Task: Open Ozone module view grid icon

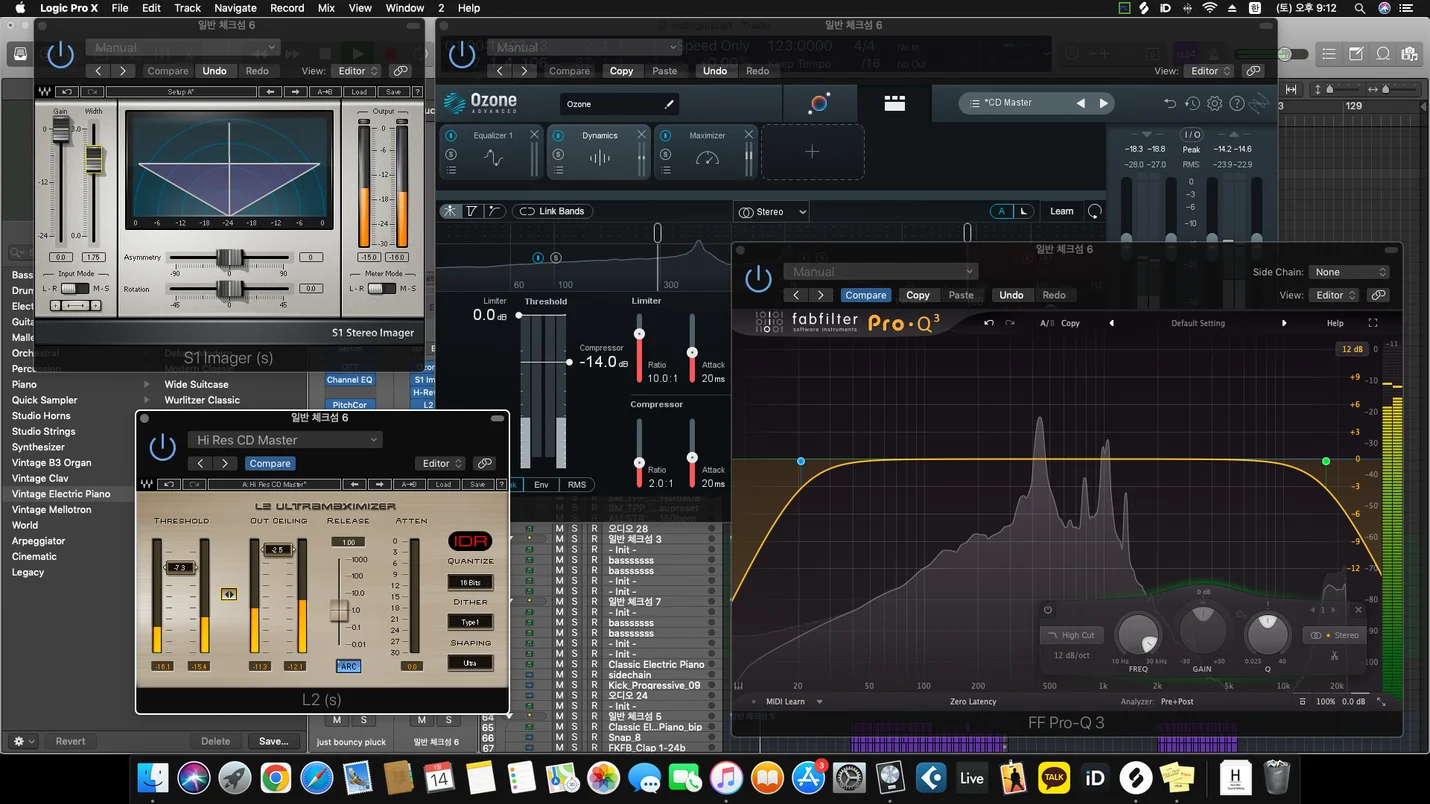Action: tap(894, 103)
